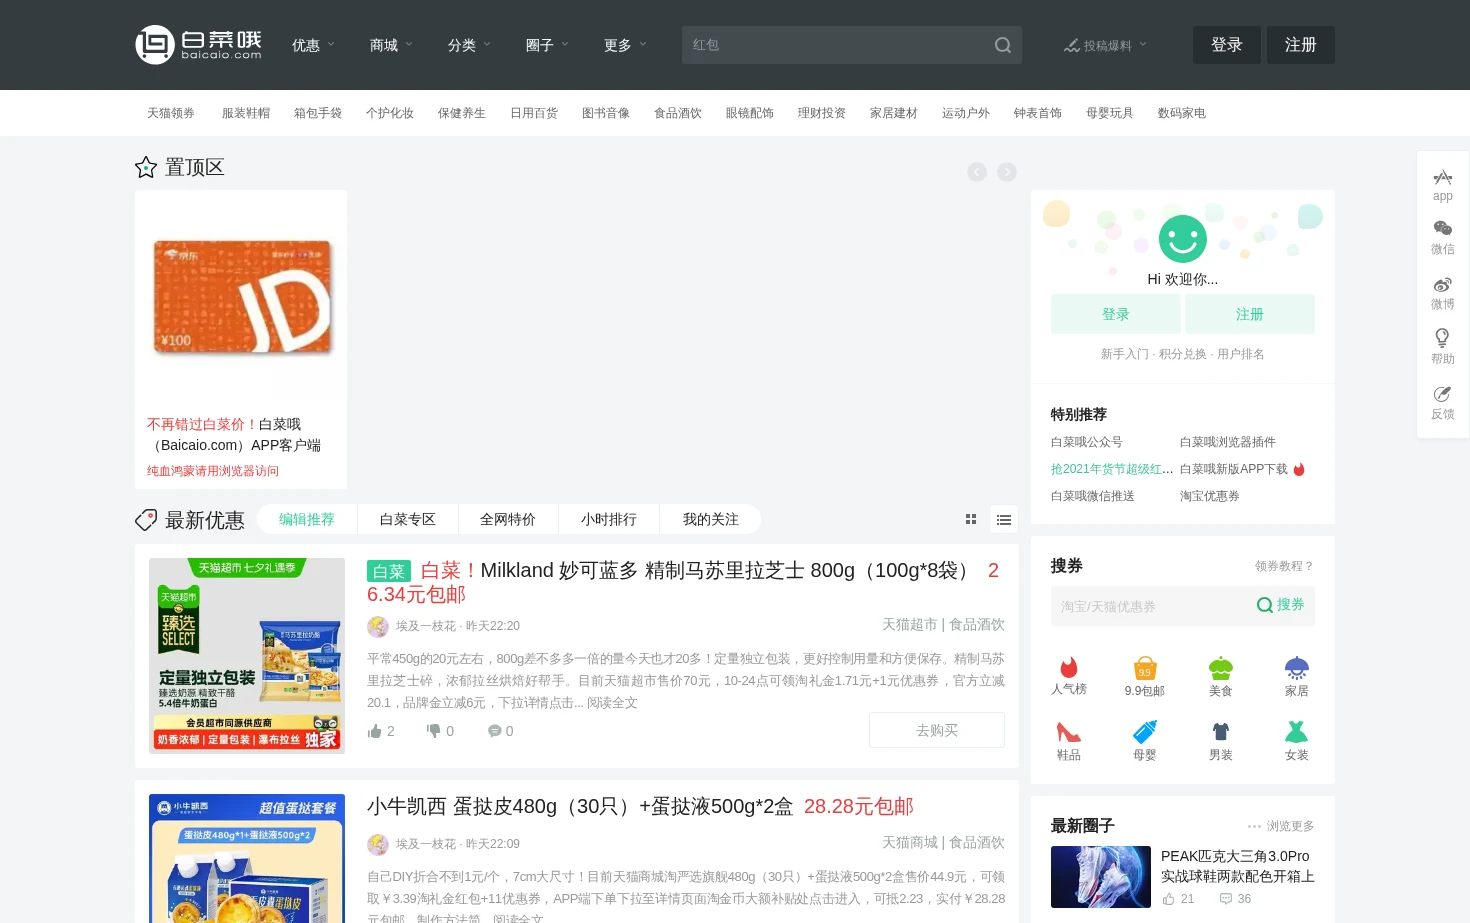The height and width of the screenshot is (923, 1470).
Task: Open the JD ¥100 card thumbnail
Action: click(241, 297)
